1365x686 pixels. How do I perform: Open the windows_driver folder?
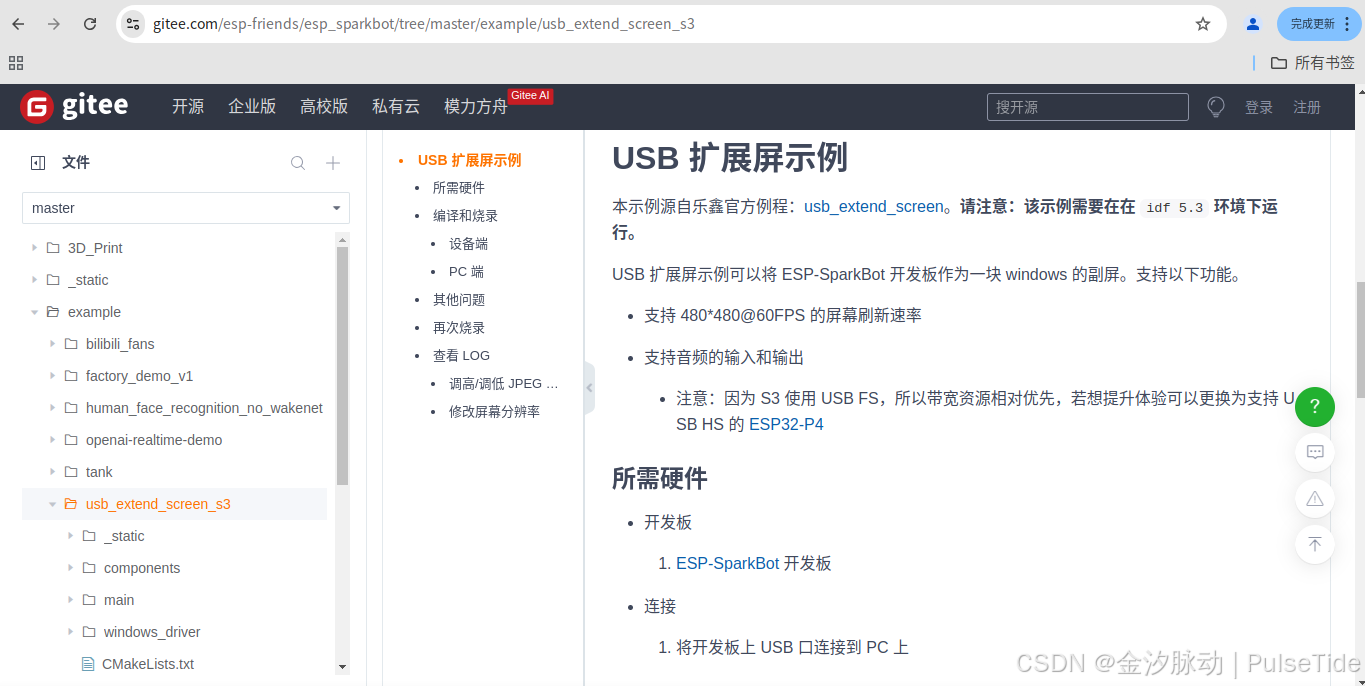[x=152, y=632]
